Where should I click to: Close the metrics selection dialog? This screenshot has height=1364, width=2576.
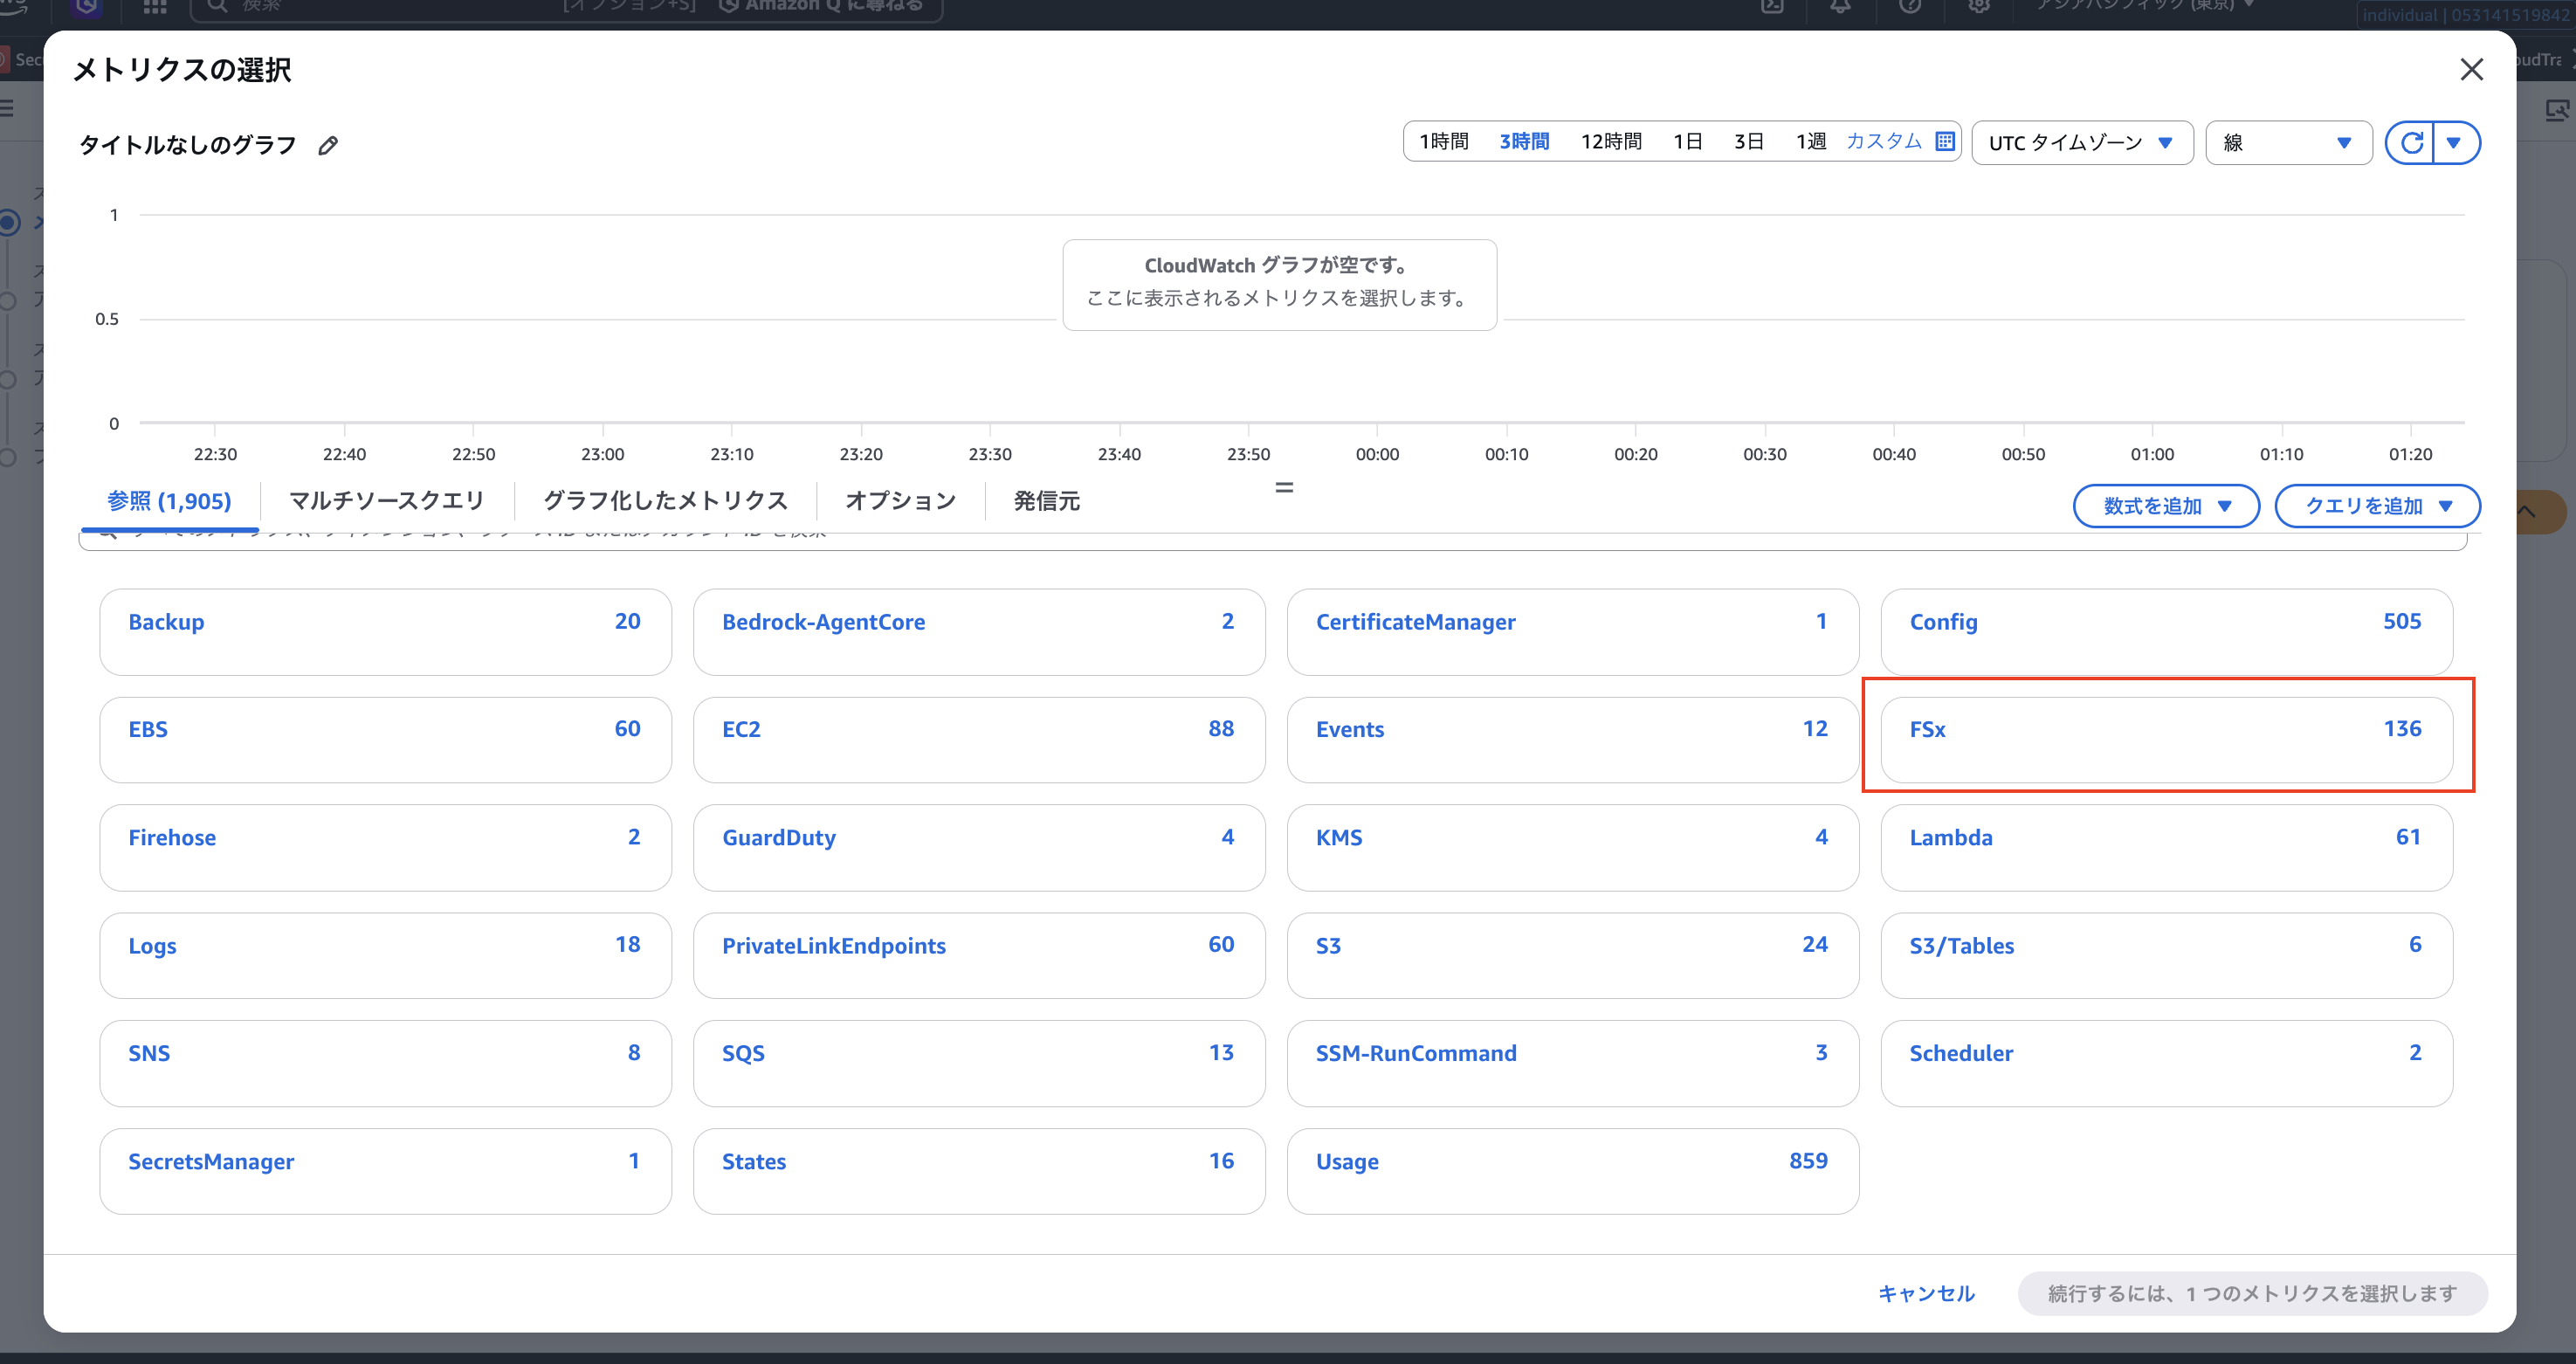click(x=2471, y=70)
